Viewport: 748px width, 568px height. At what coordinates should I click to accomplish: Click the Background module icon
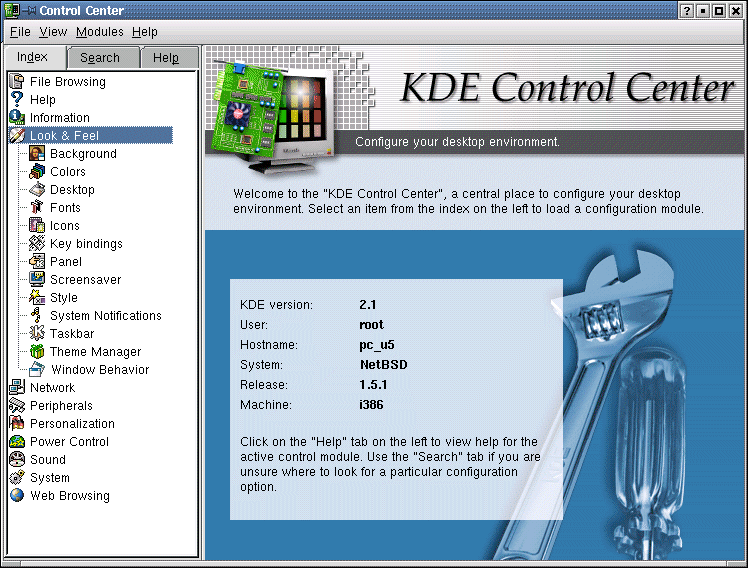[37, 154]
